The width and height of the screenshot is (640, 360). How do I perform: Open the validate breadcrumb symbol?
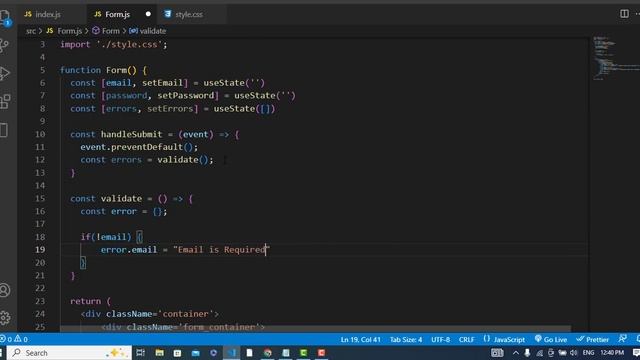point(148,31)
